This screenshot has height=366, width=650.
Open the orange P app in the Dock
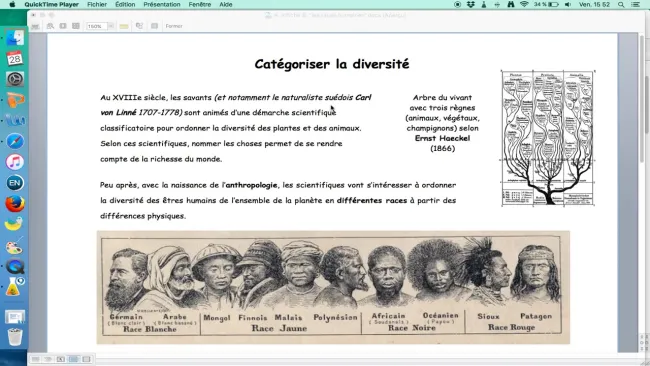click(15, 100)
